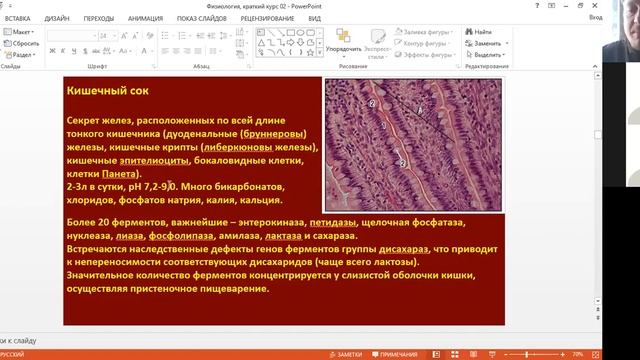Switch to the ДИЗАЙН tab
Viewport: 640px width, 360px height.
pyautogui.click(x=57, y=18)
